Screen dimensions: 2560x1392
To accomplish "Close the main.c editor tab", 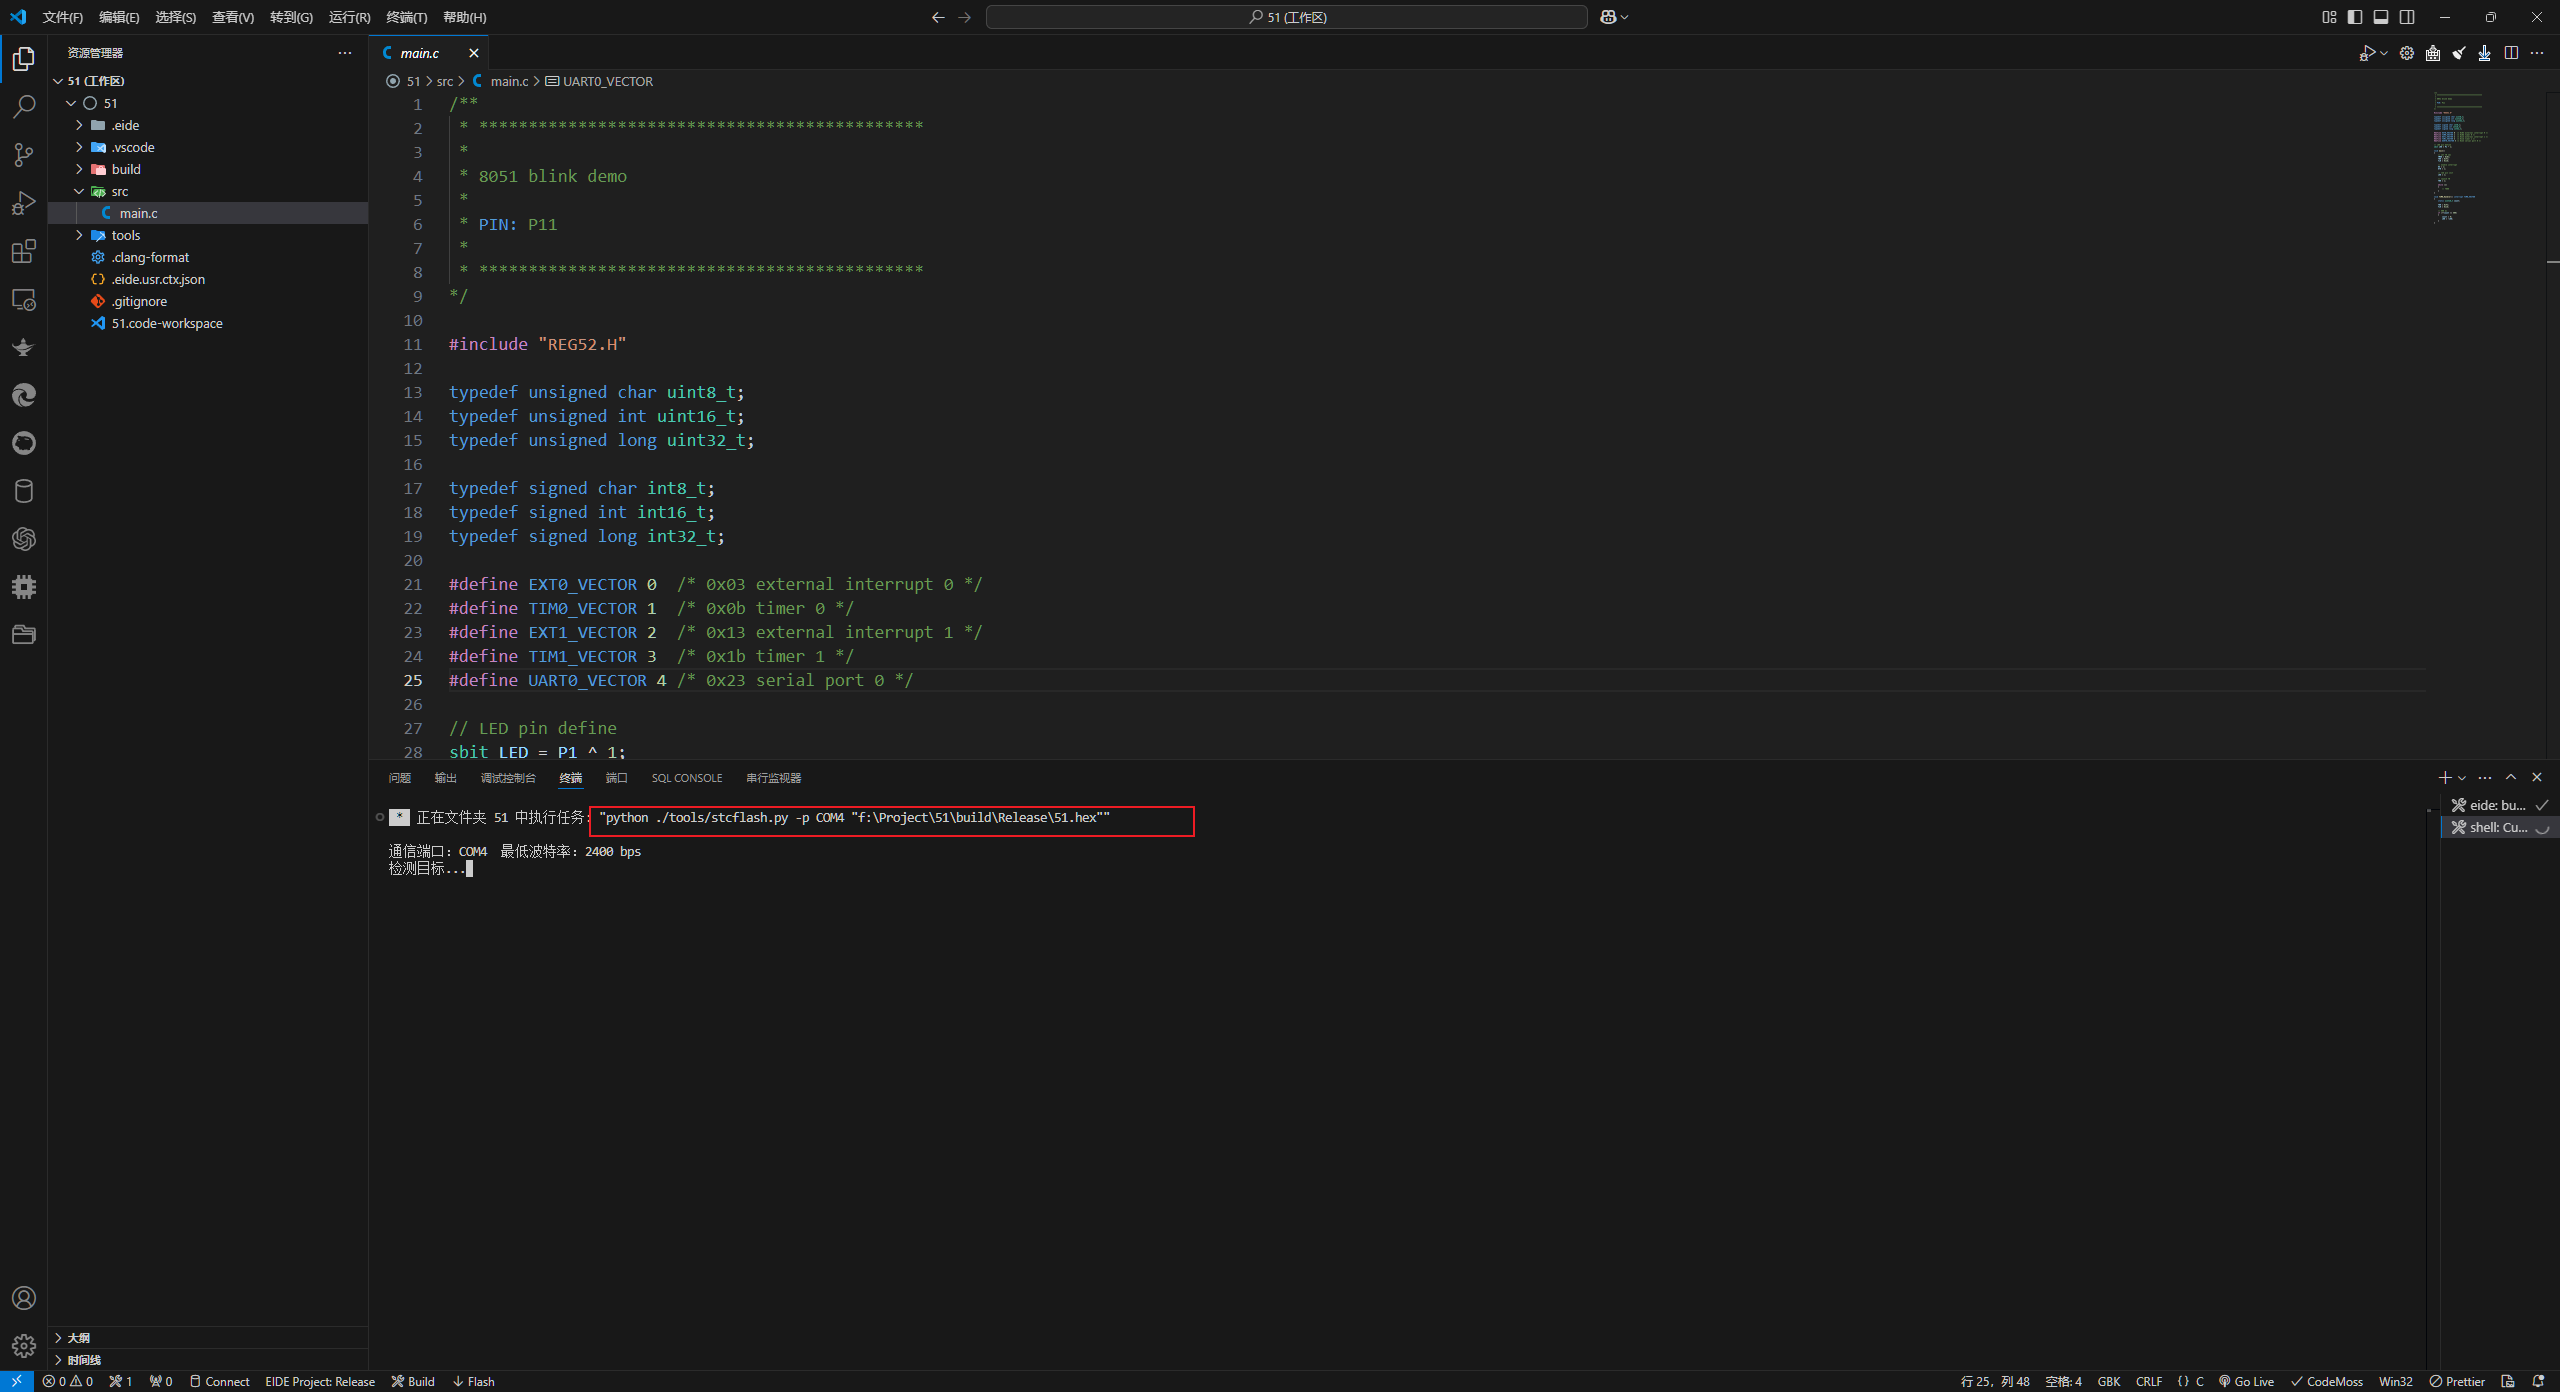I will (474, 53).
